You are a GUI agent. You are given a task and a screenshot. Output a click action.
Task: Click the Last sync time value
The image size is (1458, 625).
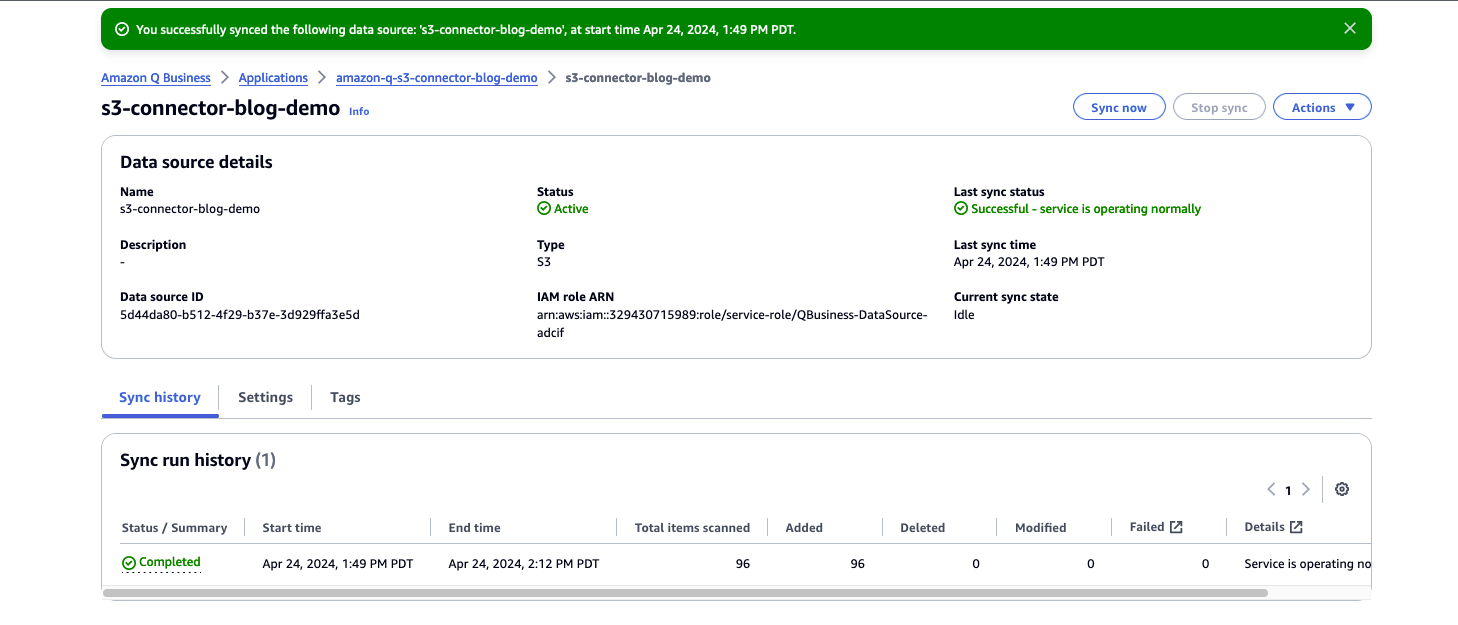[x=1029, y=262]
